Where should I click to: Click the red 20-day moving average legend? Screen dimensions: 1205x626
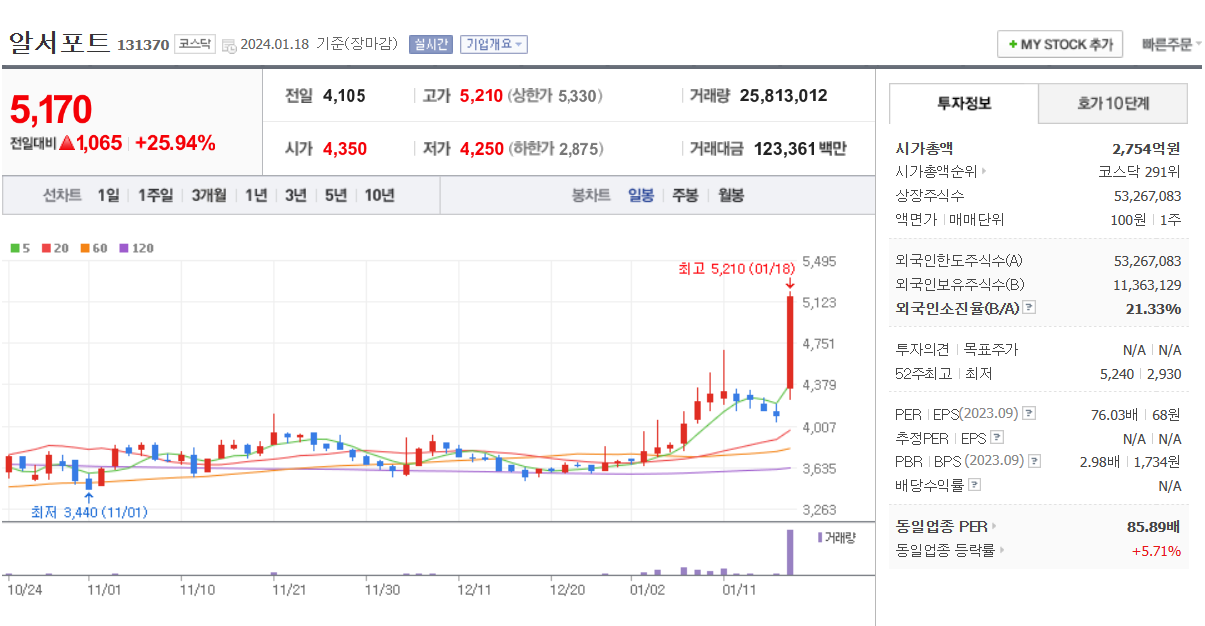click(55, 248)
